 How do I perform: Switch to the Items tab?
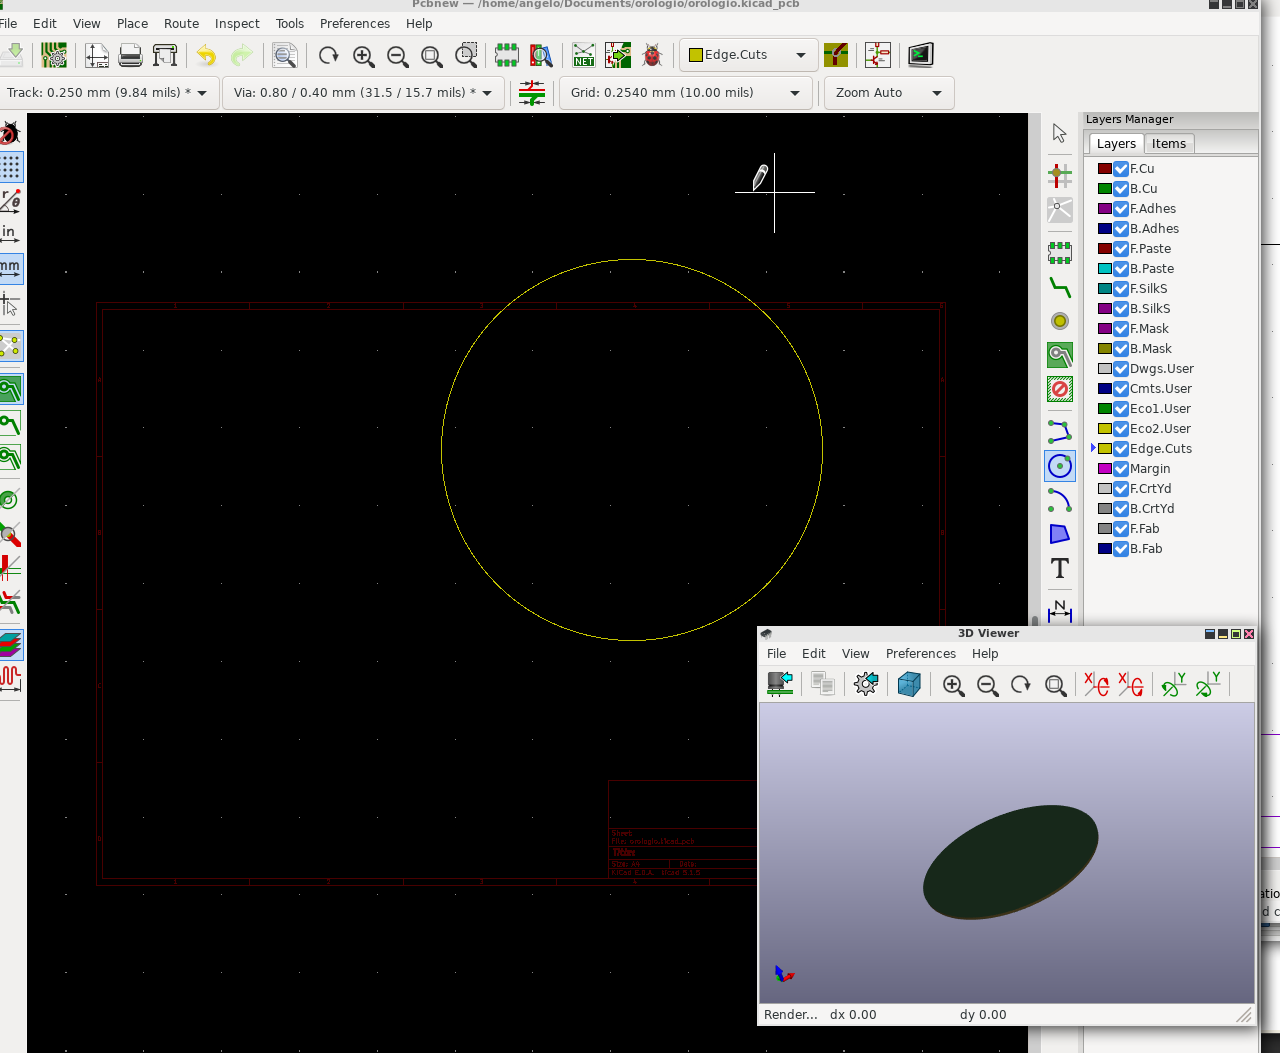click(1168, 144)
